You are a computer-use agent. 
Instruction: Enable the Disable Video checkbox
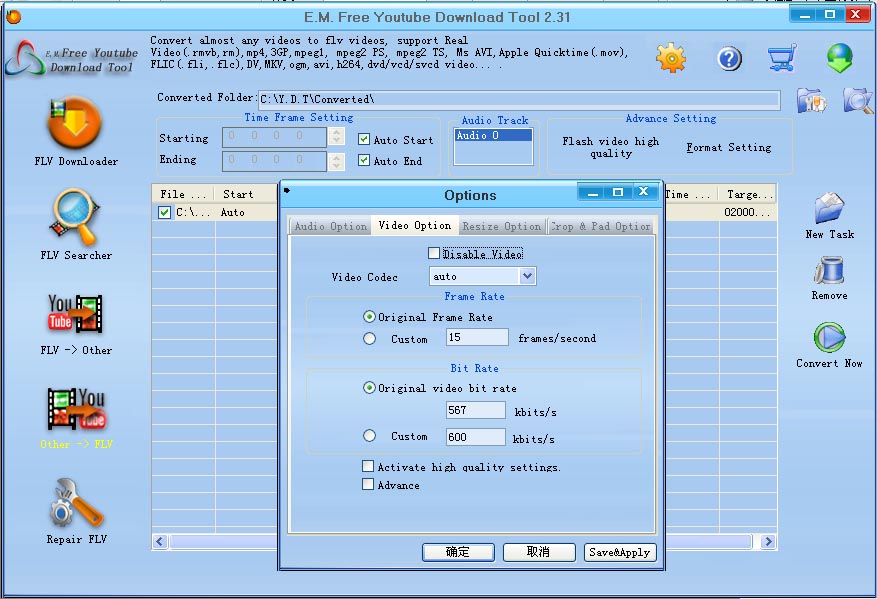point(434,254)
